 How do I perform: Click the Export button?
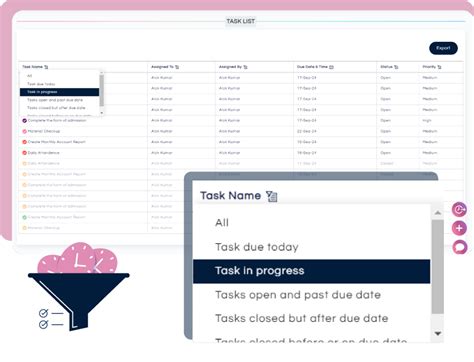point(443,48)
